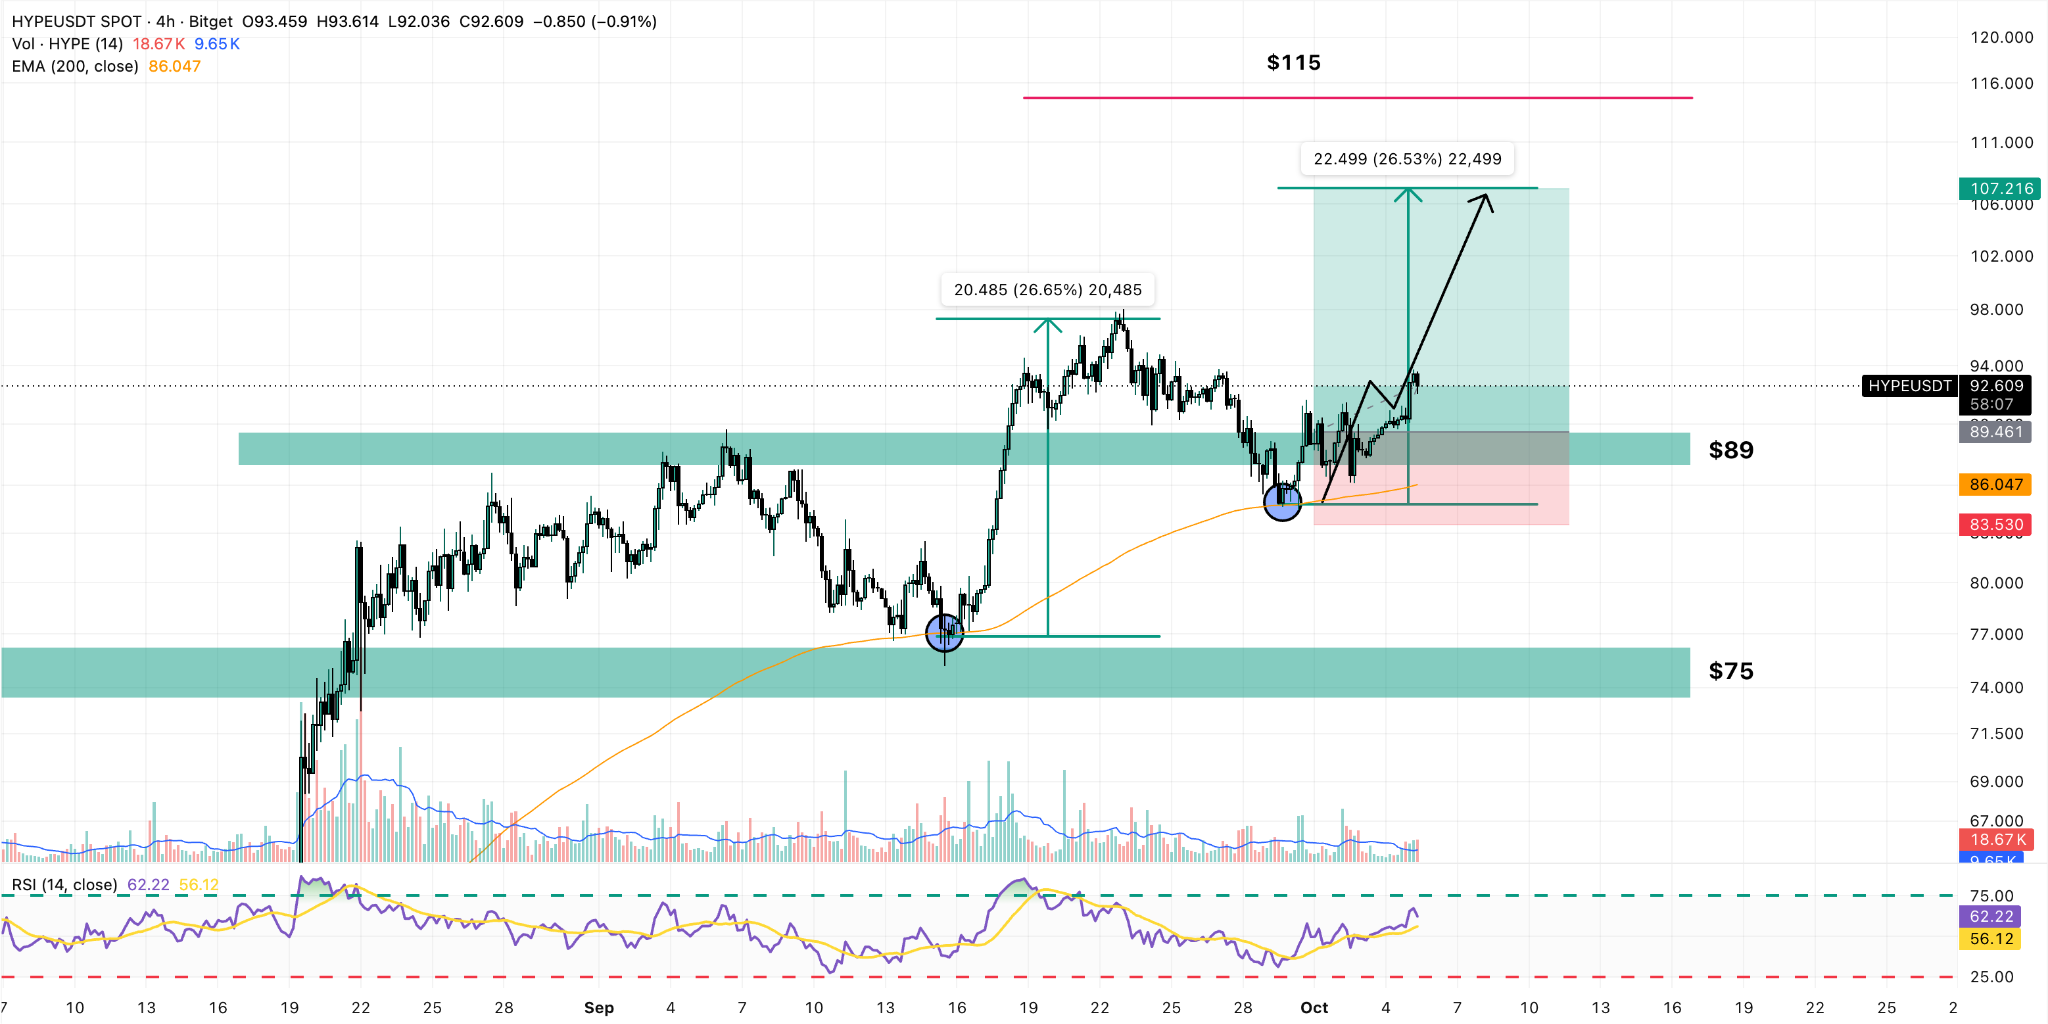Screen dimensions: 2048x1024
Task: Click the 86.047 EMA value in legend
Action: click(174, 66)
